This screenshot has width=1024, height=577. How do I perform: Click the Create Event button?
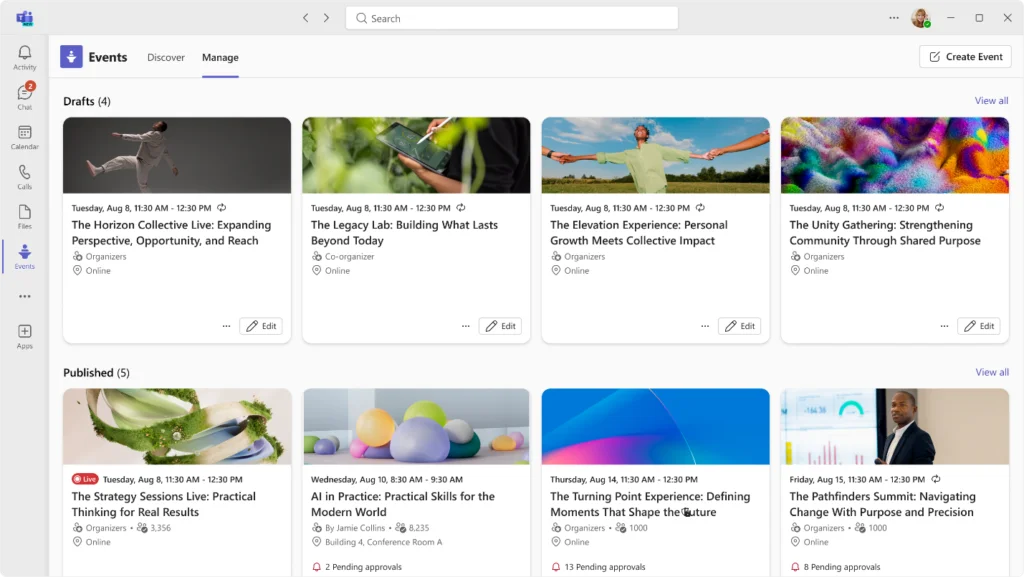point(965,57)
